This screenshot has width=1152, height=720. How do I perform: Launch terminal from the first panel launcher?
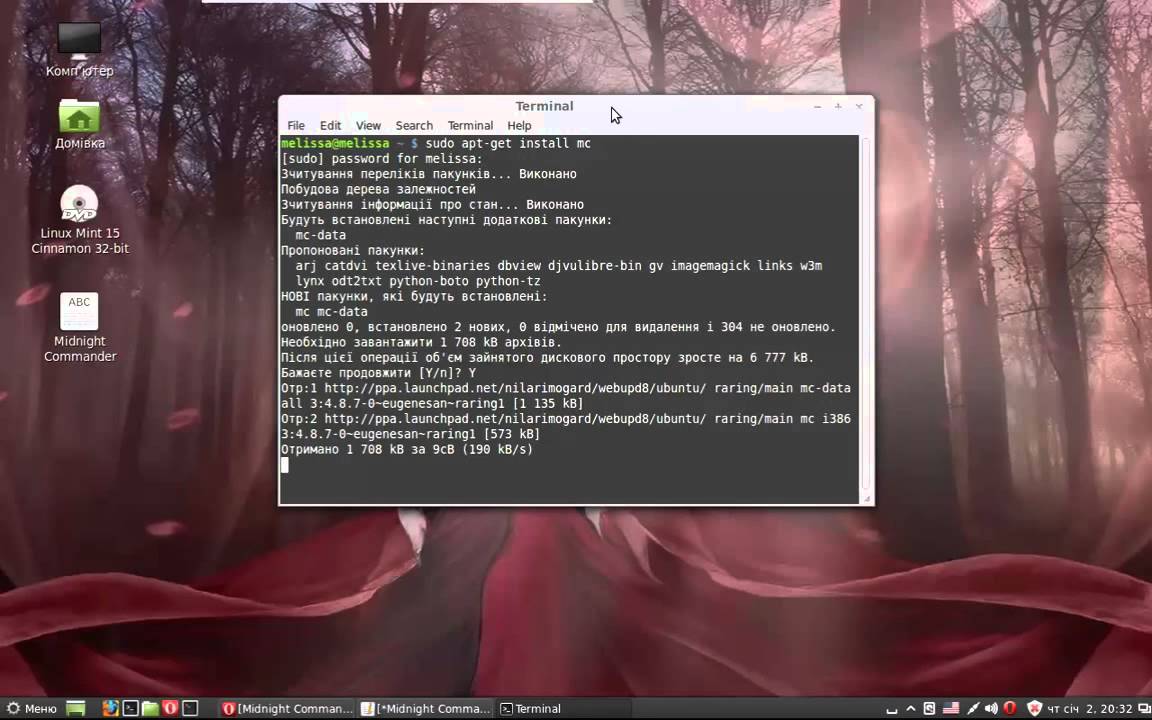130,709
